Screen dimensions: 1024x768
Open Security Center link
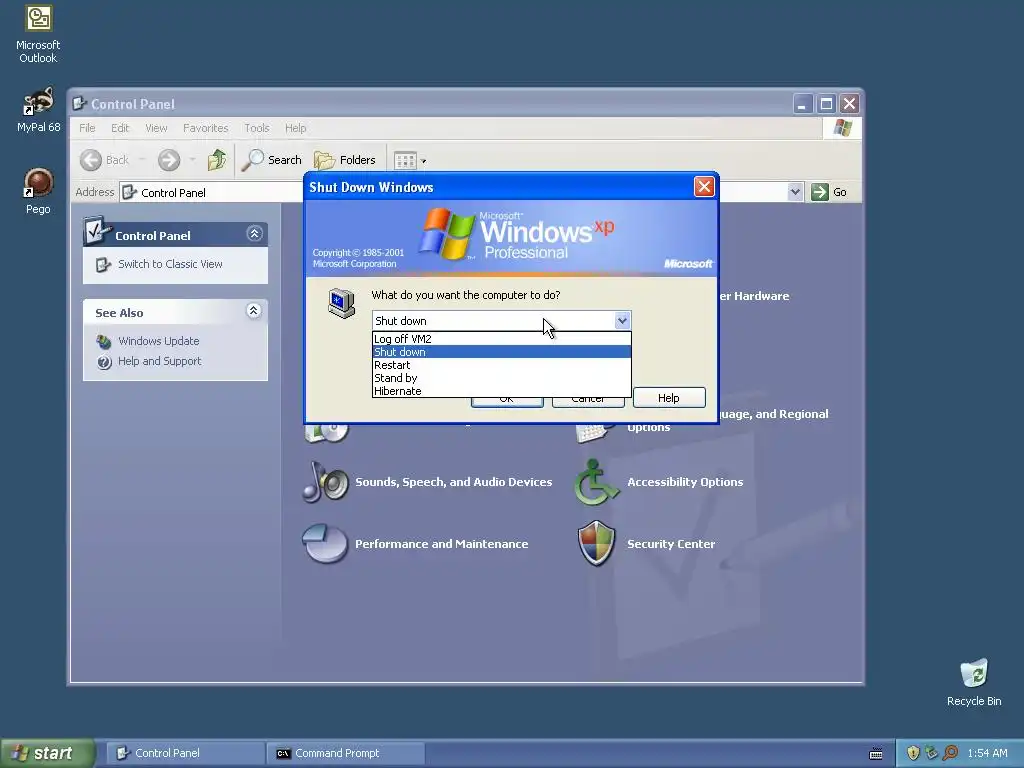point(671,544)
